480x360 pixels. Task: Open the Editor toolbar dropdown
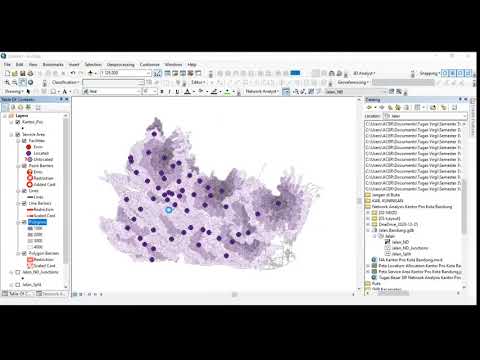click(198, 82)
